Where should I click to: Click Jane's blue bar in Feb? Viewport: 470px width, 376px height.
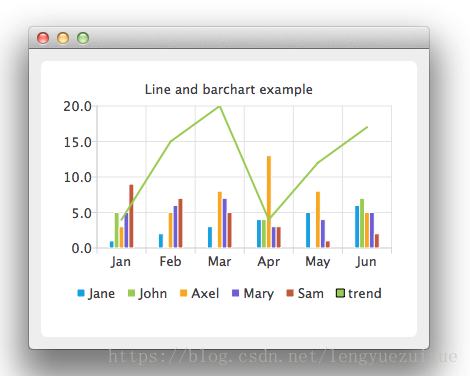pos(161,241)
